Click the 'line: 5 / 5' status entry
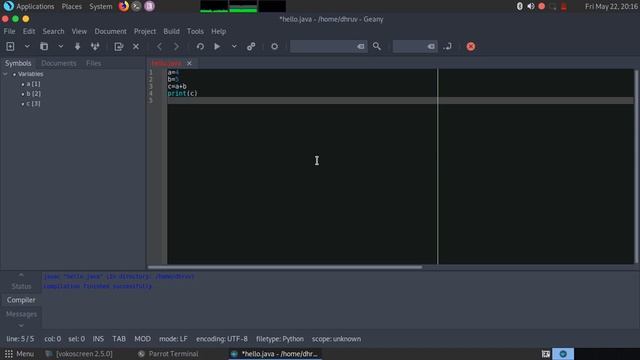The height and width of the screenshot is (360, 640). (x=20, y=339)
